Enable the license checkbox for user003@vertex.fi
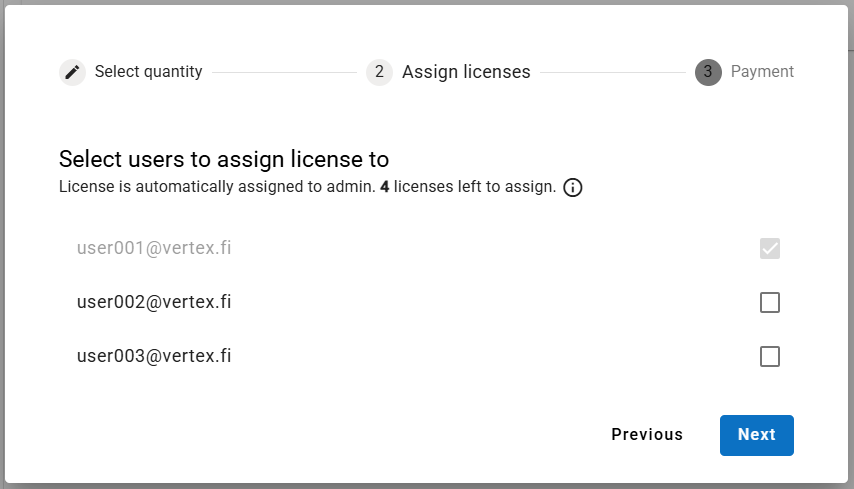This screenshot has height=489, width=854. click(x=770, y=356)
